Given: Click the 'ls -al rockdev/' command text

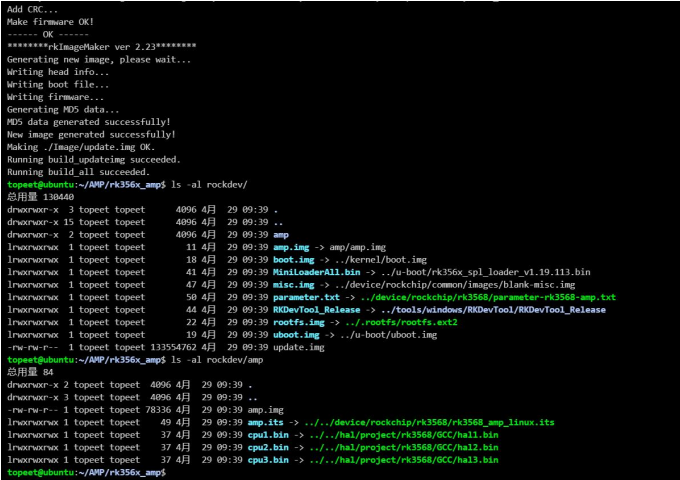Looking at the screenshot, I should click(209, 185).
